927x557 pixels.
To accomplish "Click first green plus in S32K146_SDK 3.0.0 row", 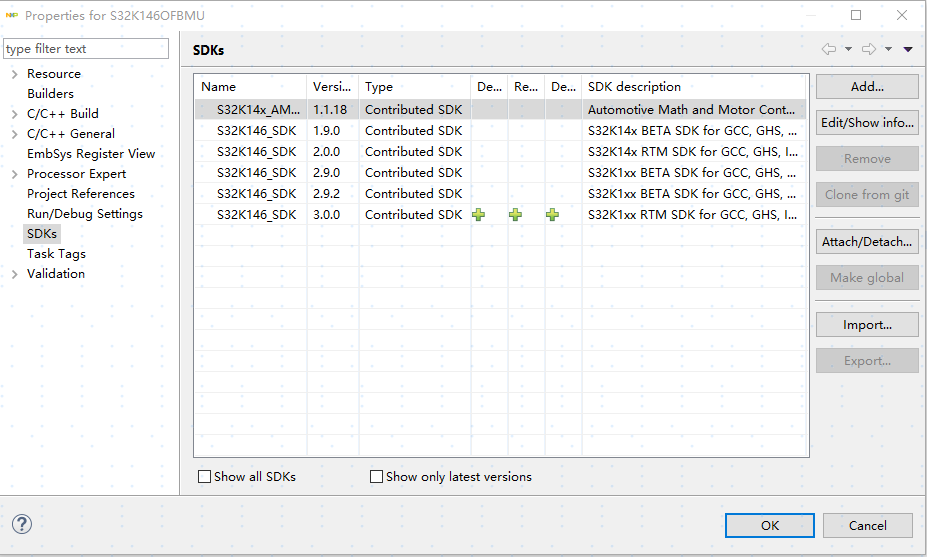I will pos(478,215).
